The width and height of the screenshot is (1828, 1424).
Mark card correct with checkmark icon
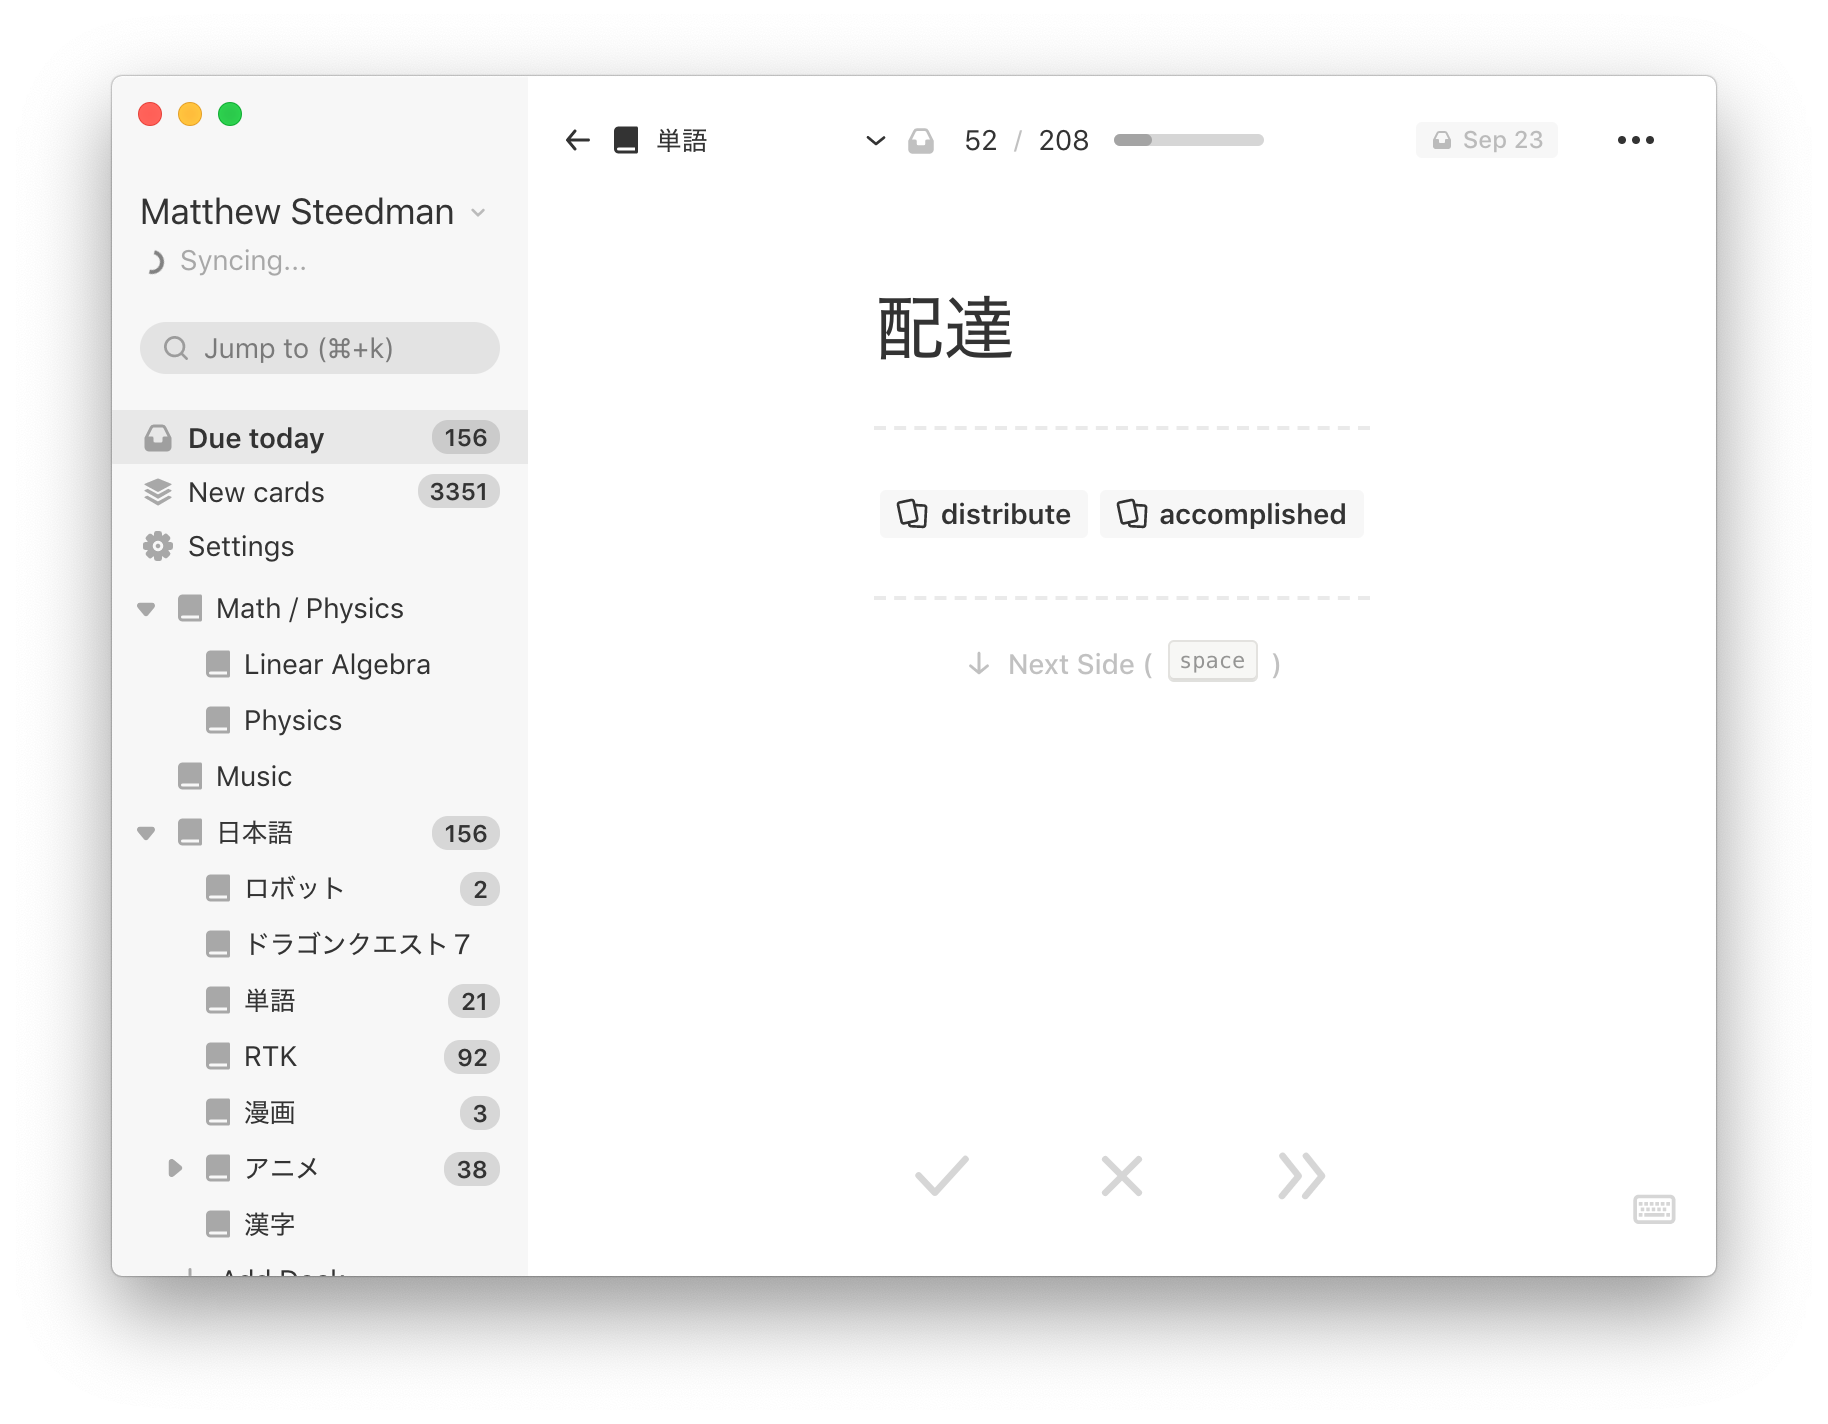coord(941,1176)
